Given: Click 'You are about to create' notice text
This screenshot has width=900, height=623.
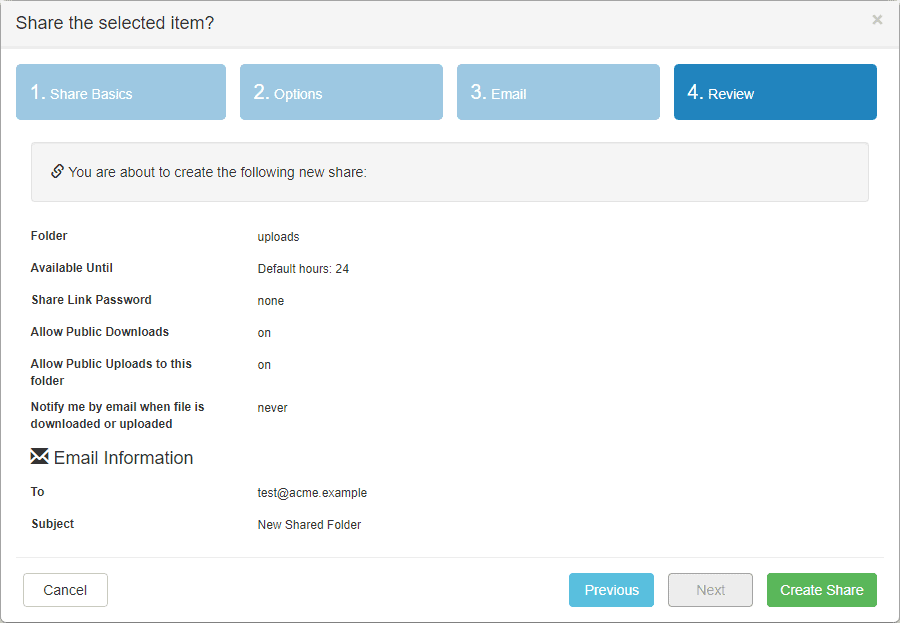Looking at the screenshot, I should click(x=218, y=172).
